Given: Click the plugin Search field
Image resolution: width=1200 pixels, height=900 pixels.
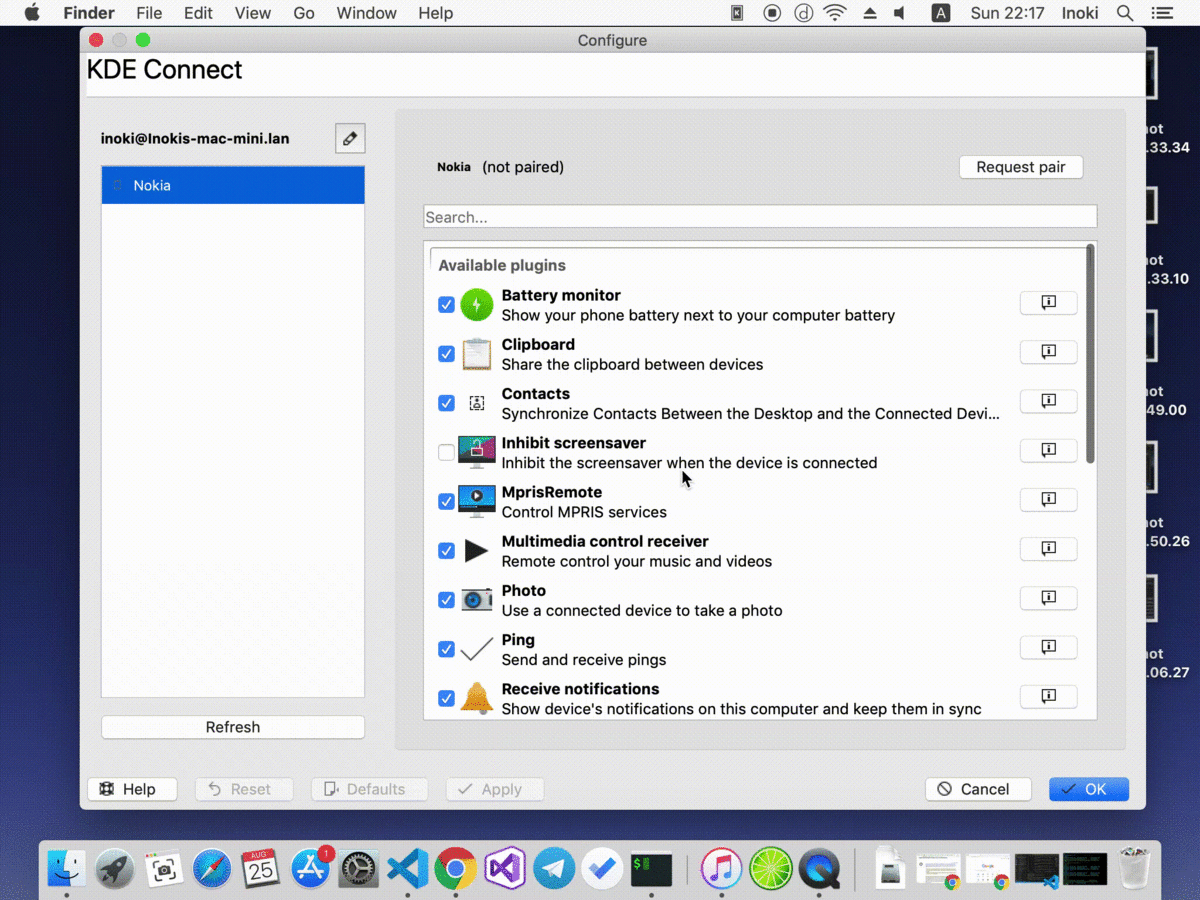Looking at the screenshot, I should point(760,217).
